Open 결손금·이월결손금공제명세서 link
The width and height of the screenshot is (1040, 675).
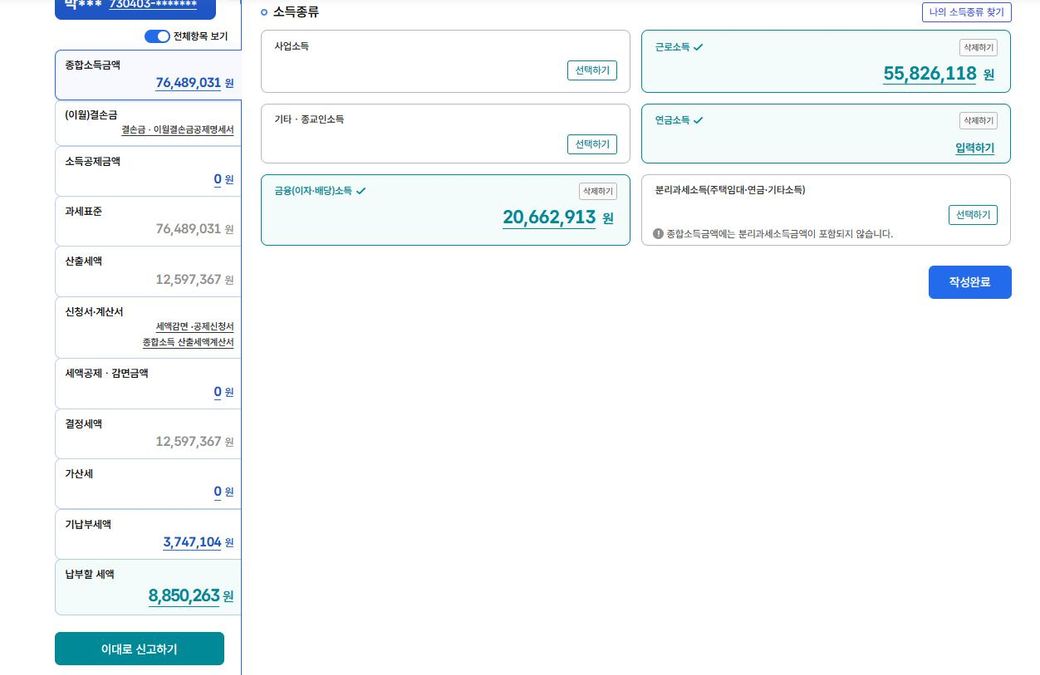click(x=177, y=130)
